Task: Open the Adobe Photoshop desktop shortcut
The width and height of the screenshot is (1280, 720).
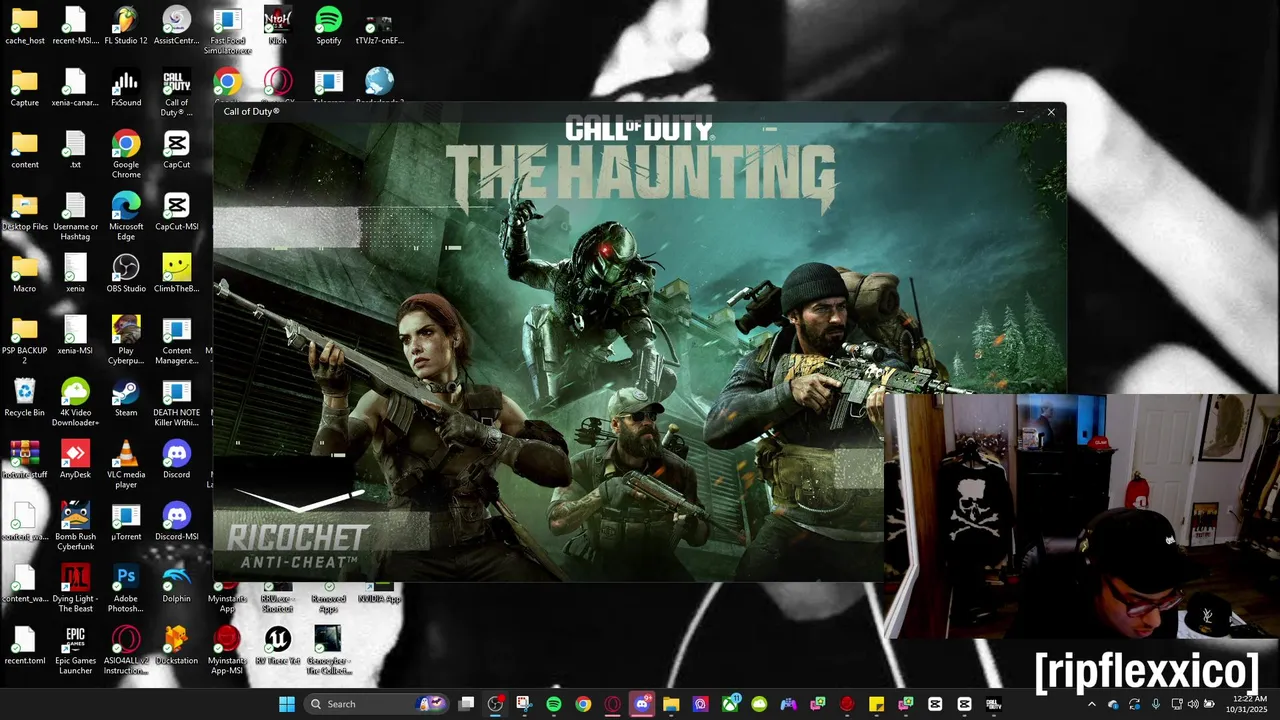Action: (126, 590)
